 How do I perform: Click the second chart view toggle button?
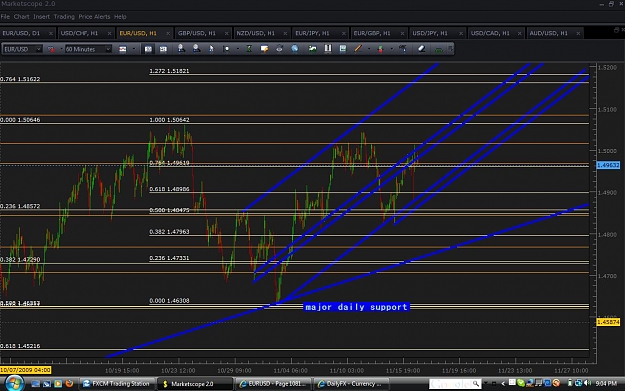(x=163, y=49)
